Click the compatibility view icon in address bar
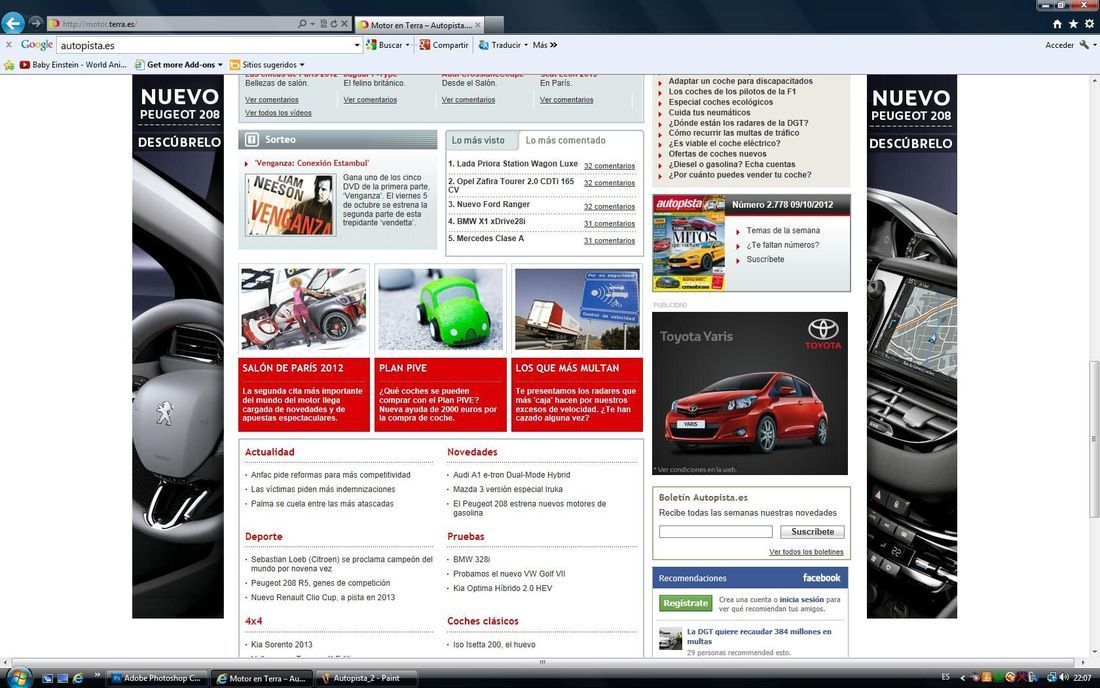The height and width of the screenshot is (688, 1100). pos(323,24)
